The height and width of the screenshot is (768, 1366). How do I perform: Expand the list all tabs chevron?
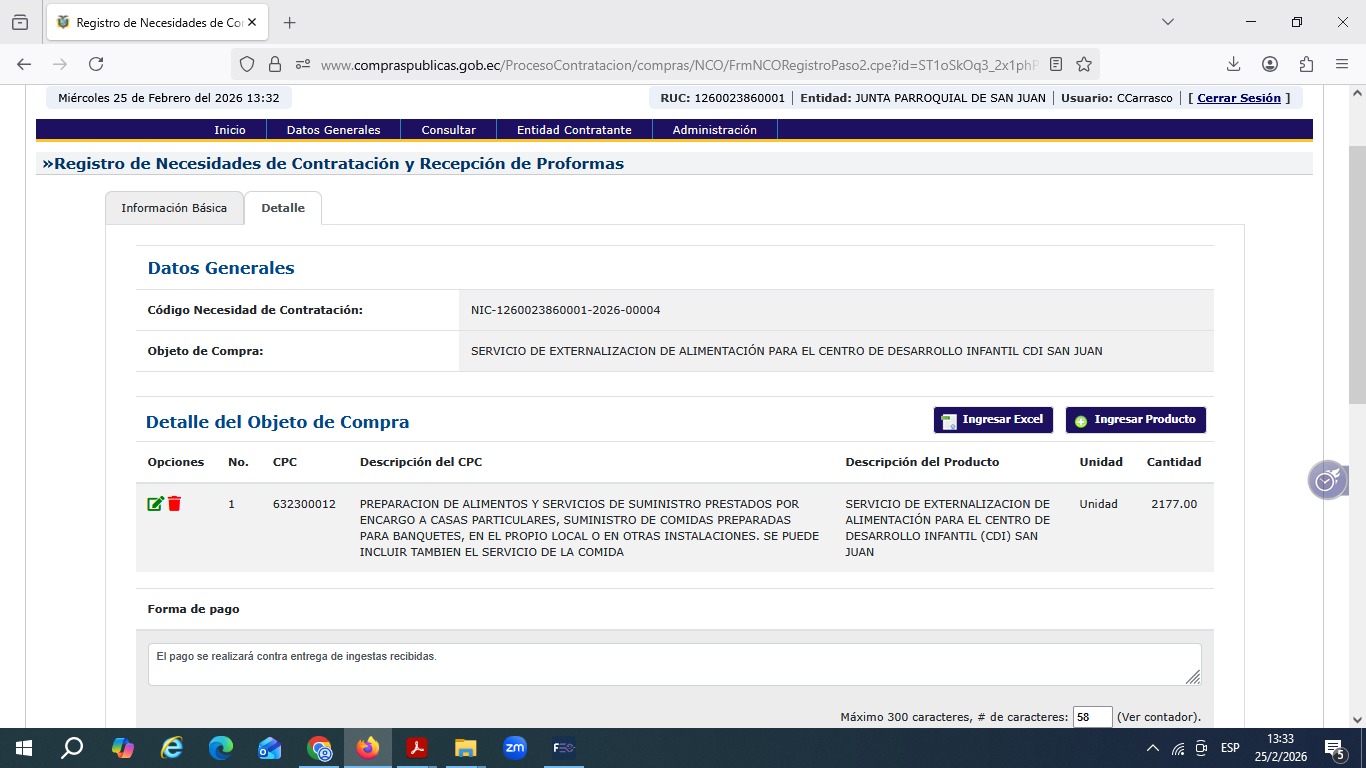coord(1167,22)
